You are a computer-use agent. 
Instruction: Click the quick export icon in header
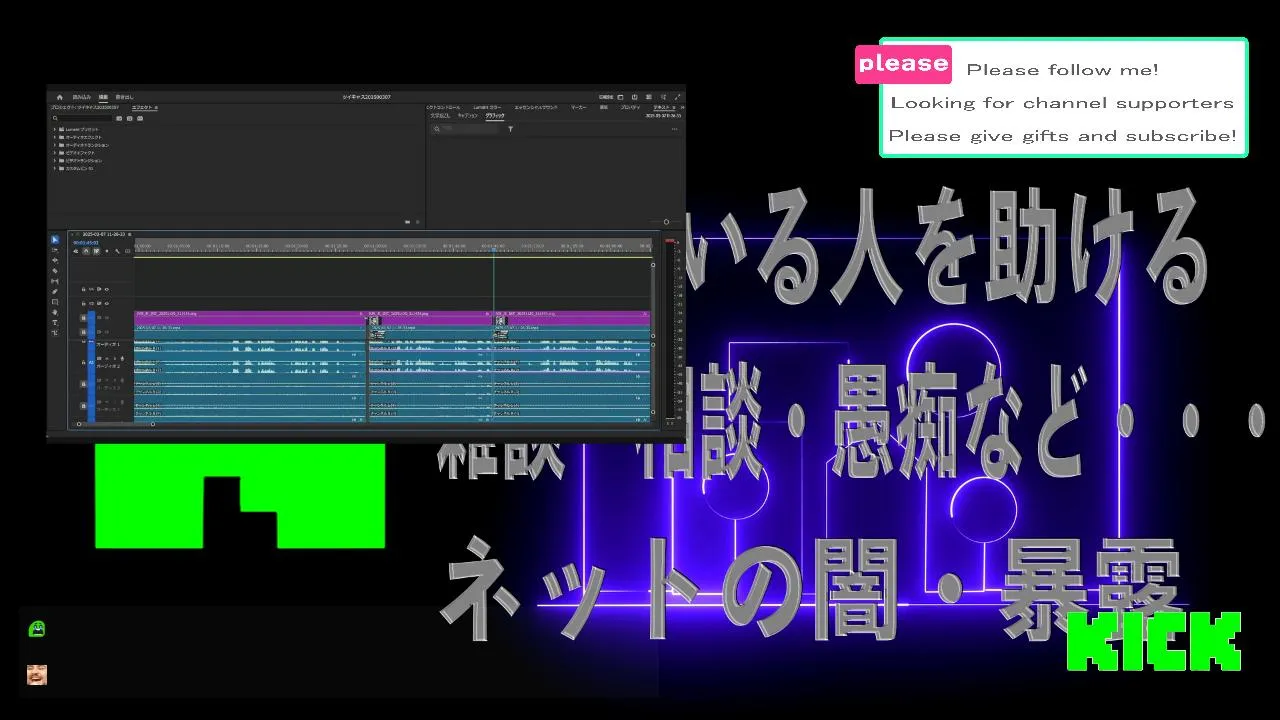pos(635,97)
